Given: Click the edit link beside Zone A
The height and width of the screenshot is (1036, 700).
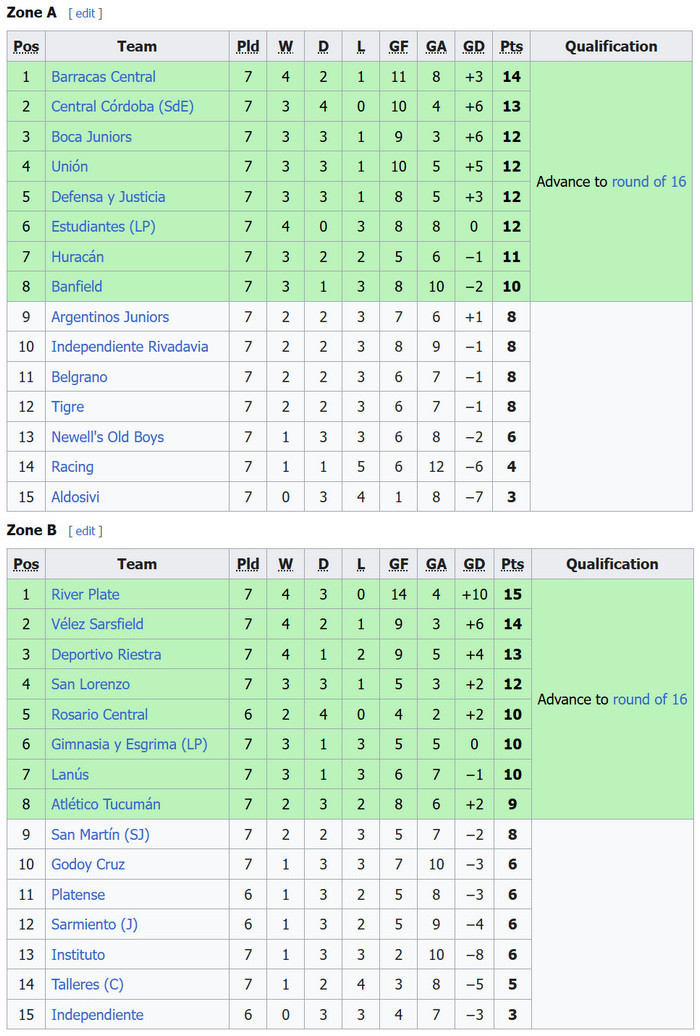Looking at the screenshot, I should (85, 13).
